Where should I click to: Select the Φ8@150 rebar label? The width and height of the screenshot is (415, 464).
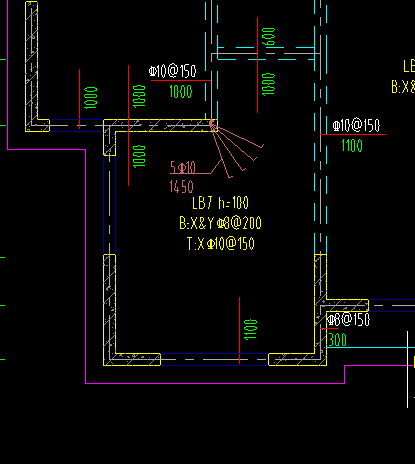(348, 319)
